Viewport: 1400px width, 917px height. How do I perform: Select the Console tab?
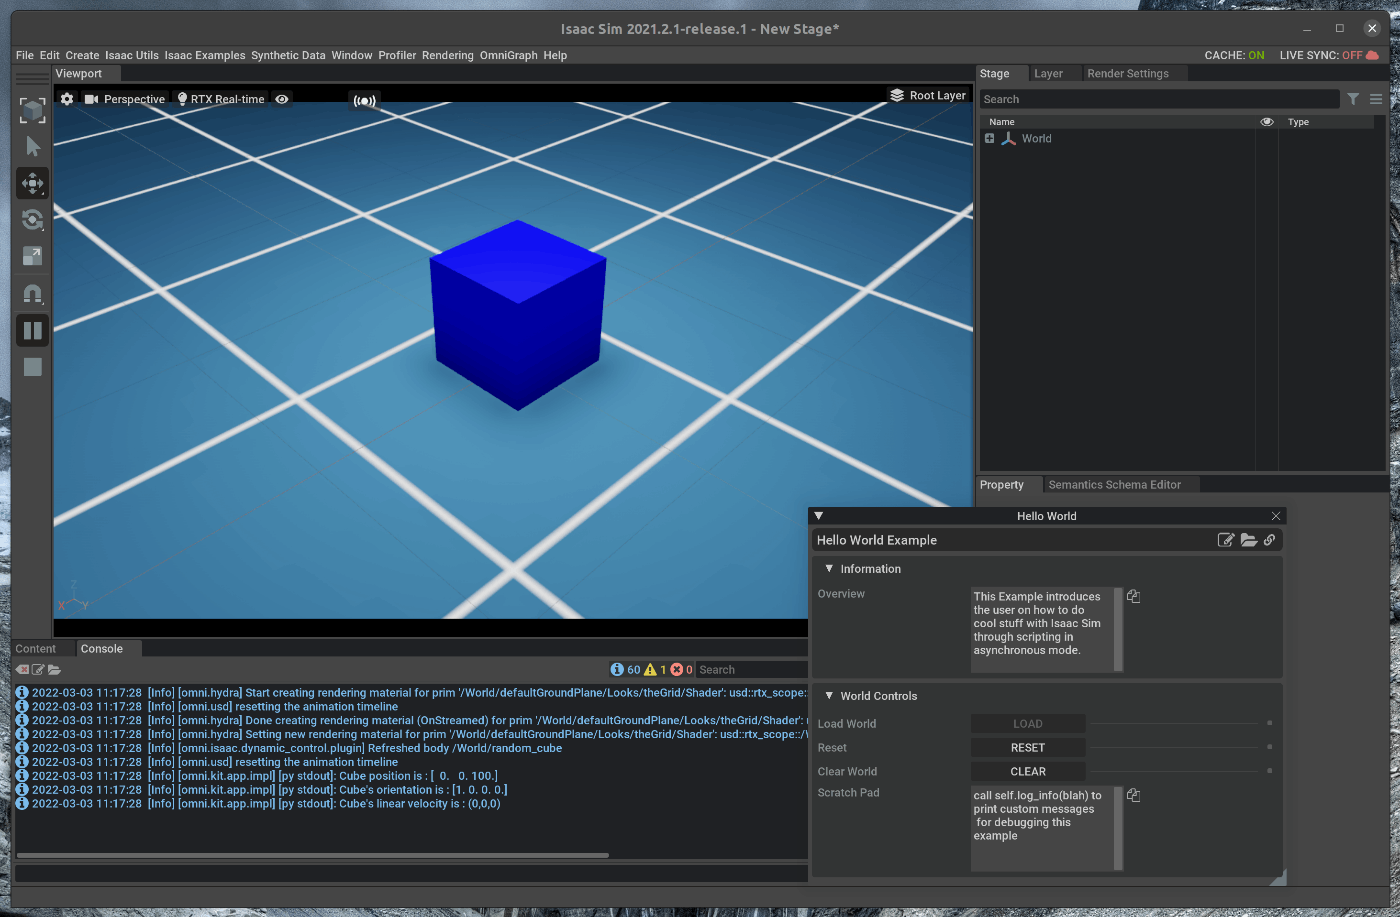(102, 649)
